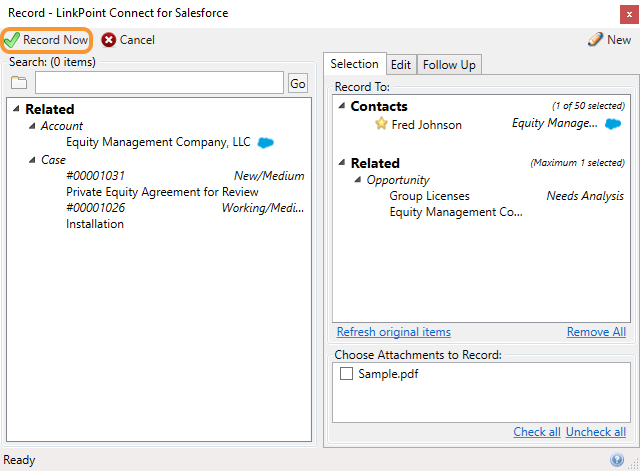Click inside the search input field
This screenshot has height=471, width=640.
tap(159, 82)
